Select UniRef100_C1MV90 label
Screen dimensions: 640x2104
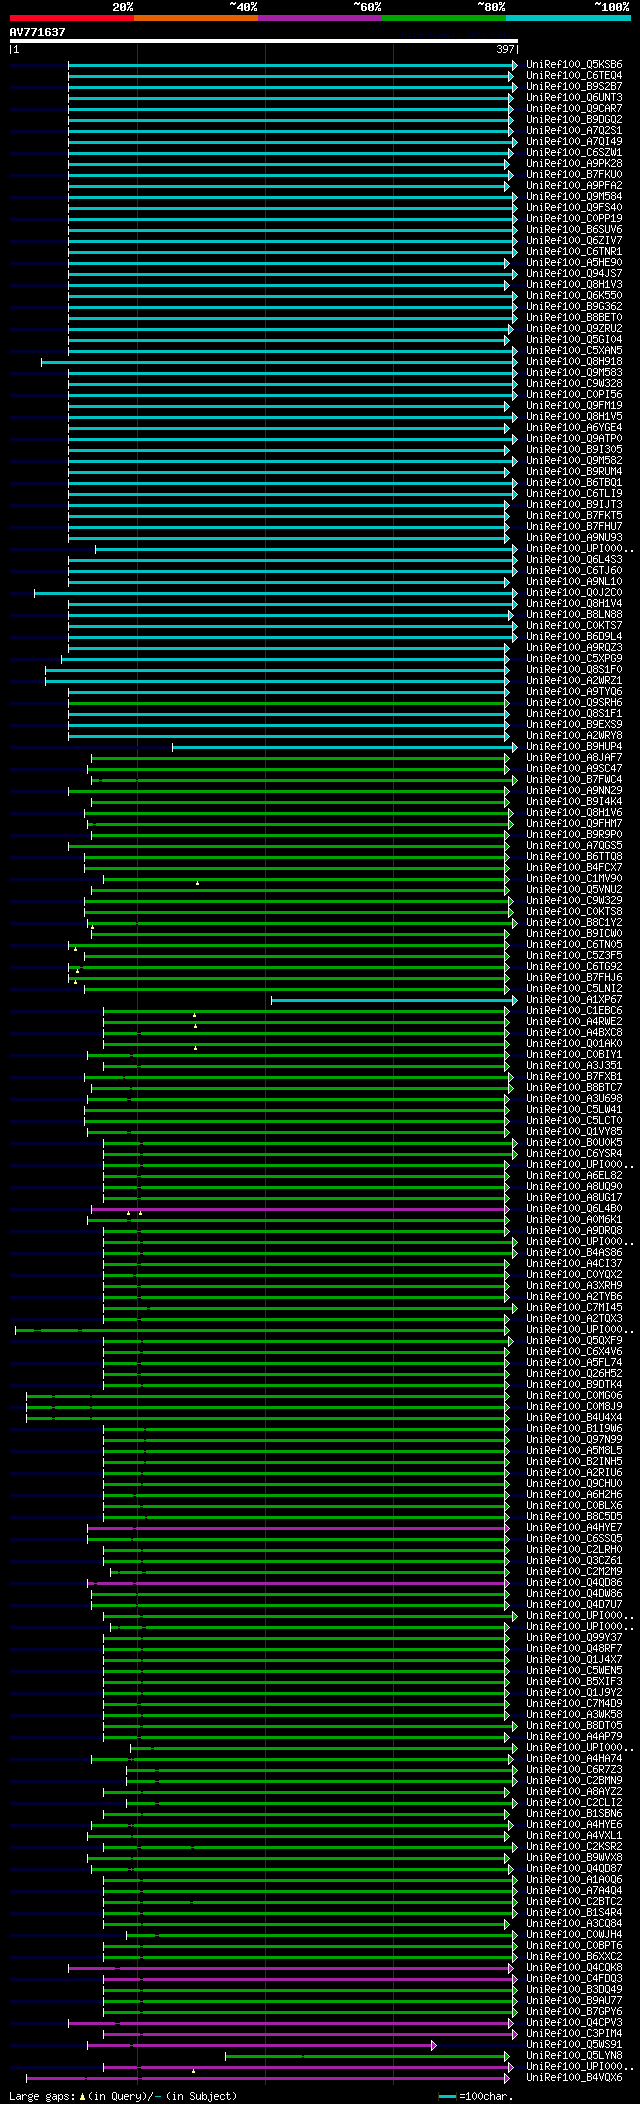click(574, 879)
